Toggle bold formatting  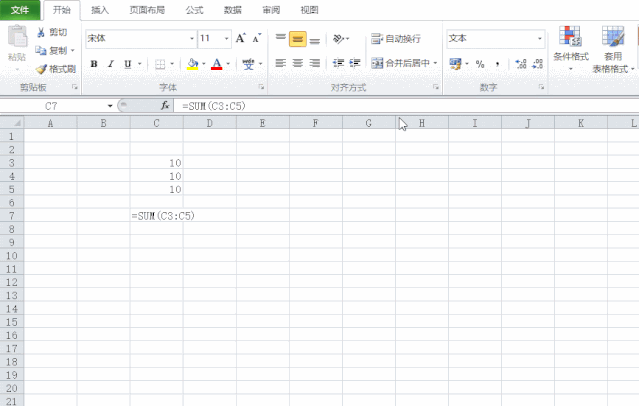click(94, 64)
